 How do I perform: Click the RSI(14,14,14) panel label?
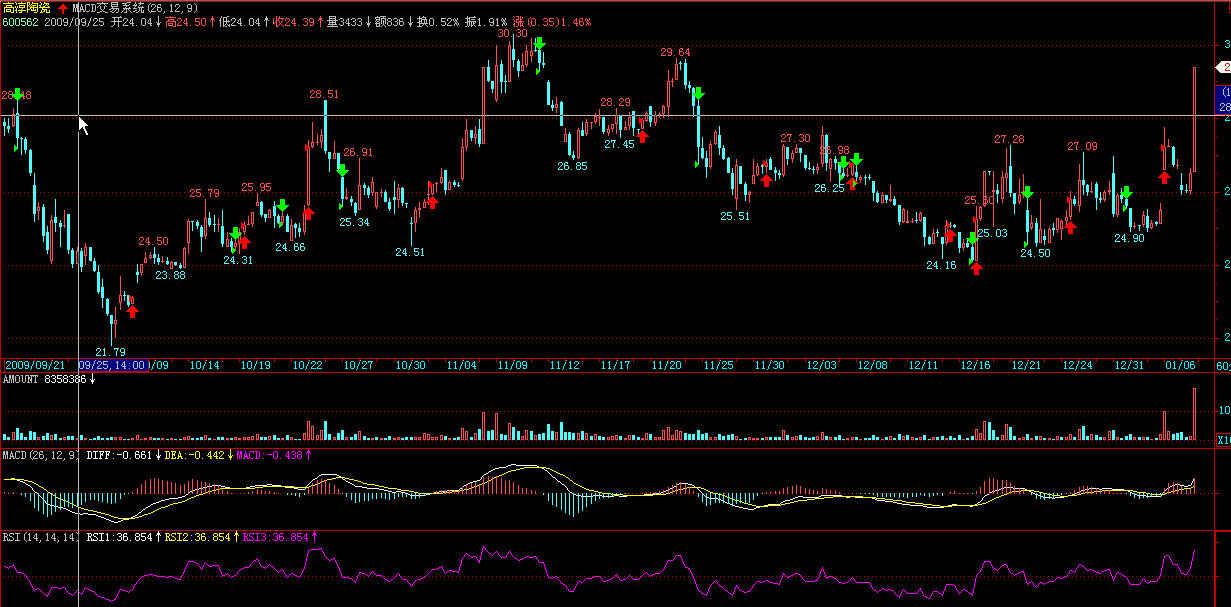40,537
